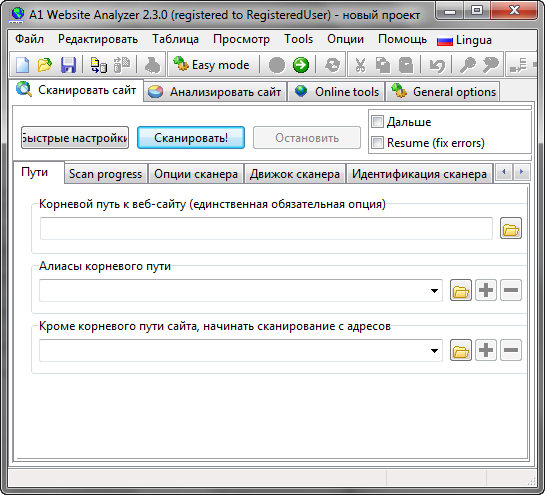This screenshot has height=495, width=545.
Task: Open the Опции сканера tab
Action: click(x=196, y=174)
